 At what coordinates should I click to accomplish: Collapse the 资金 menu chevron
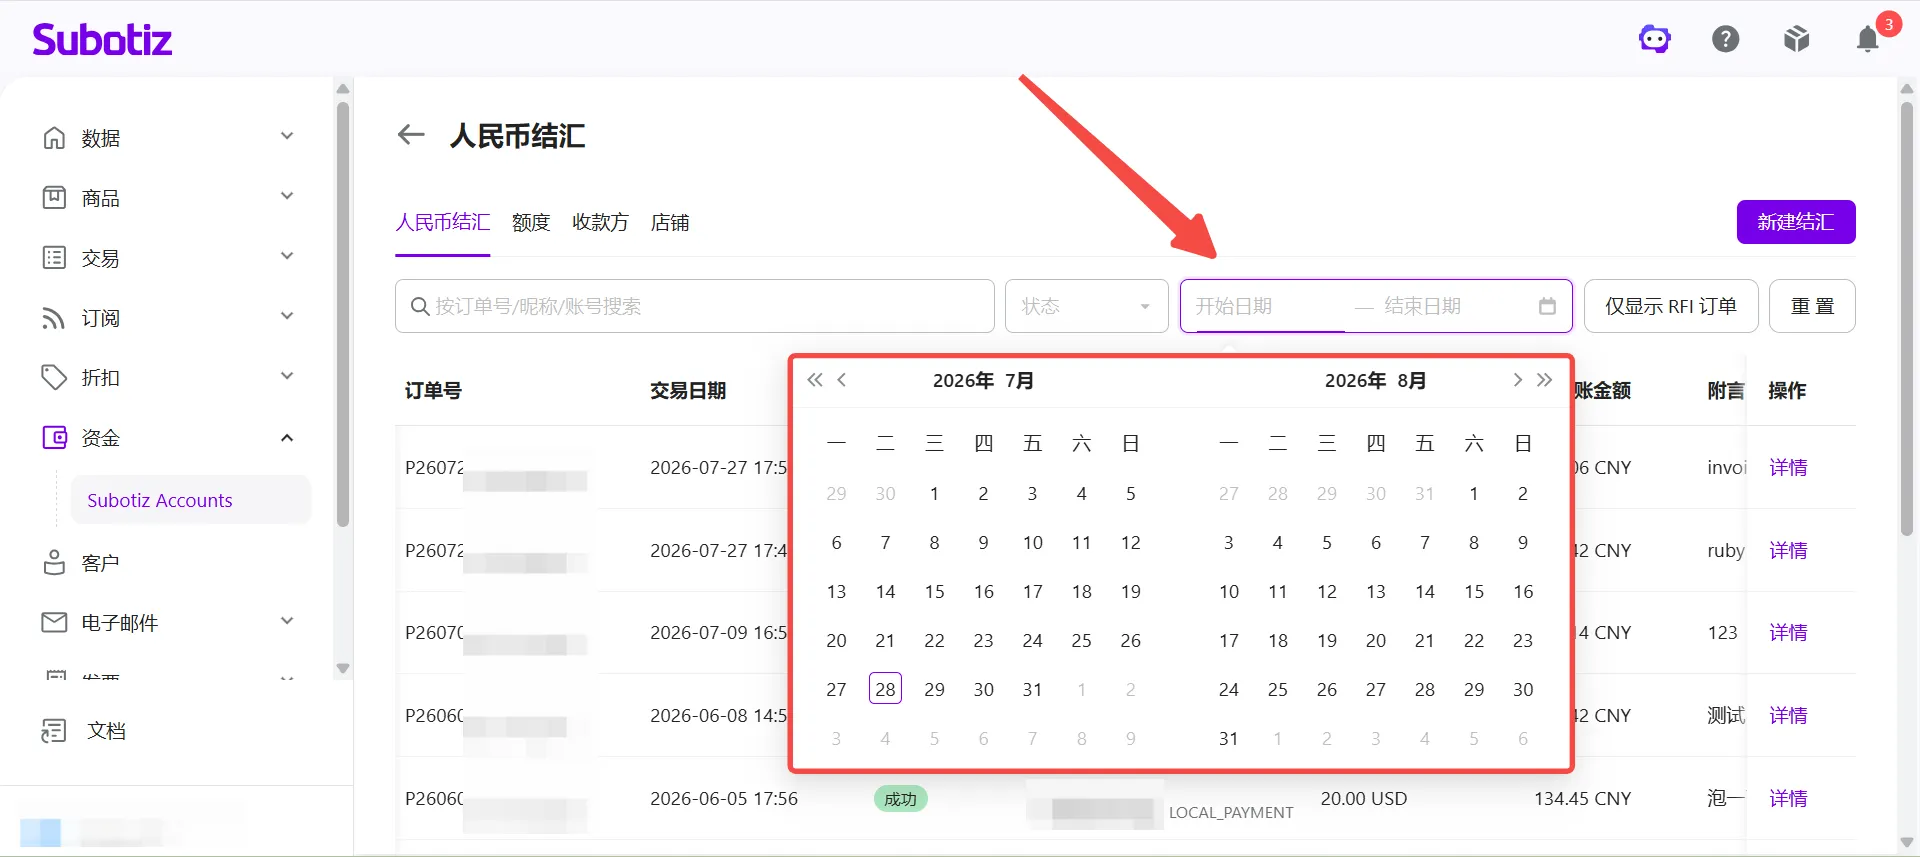click(x=287, y=438)
